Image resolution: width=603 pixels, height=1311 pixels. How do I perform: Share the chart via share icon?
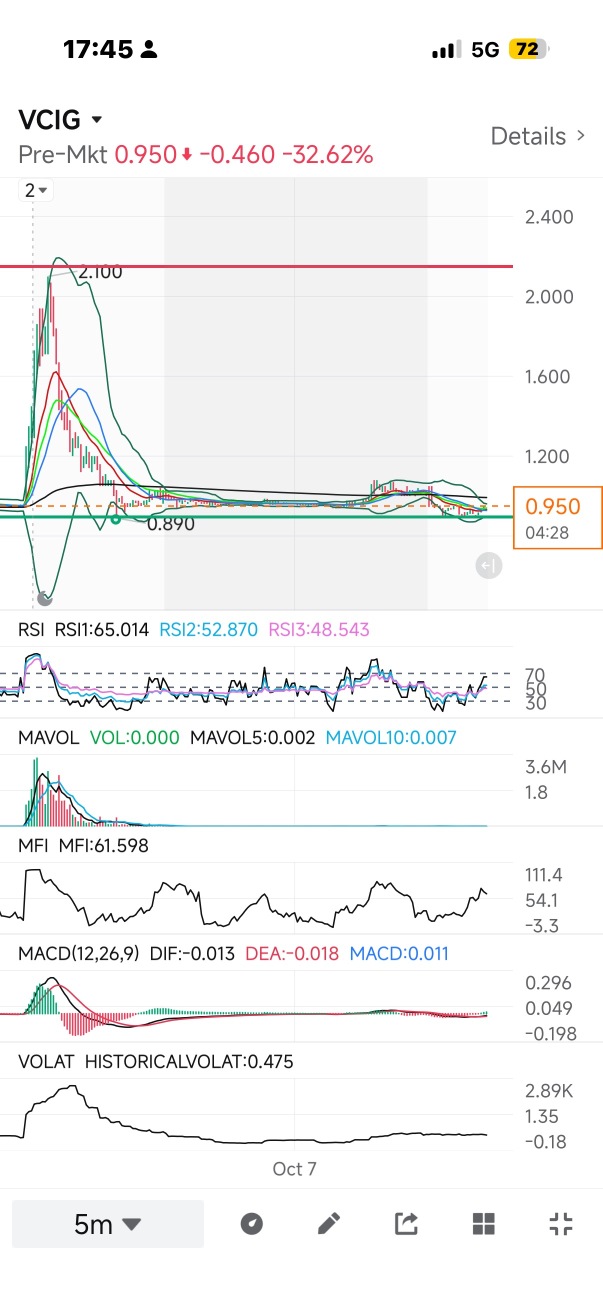[406, 1223]
